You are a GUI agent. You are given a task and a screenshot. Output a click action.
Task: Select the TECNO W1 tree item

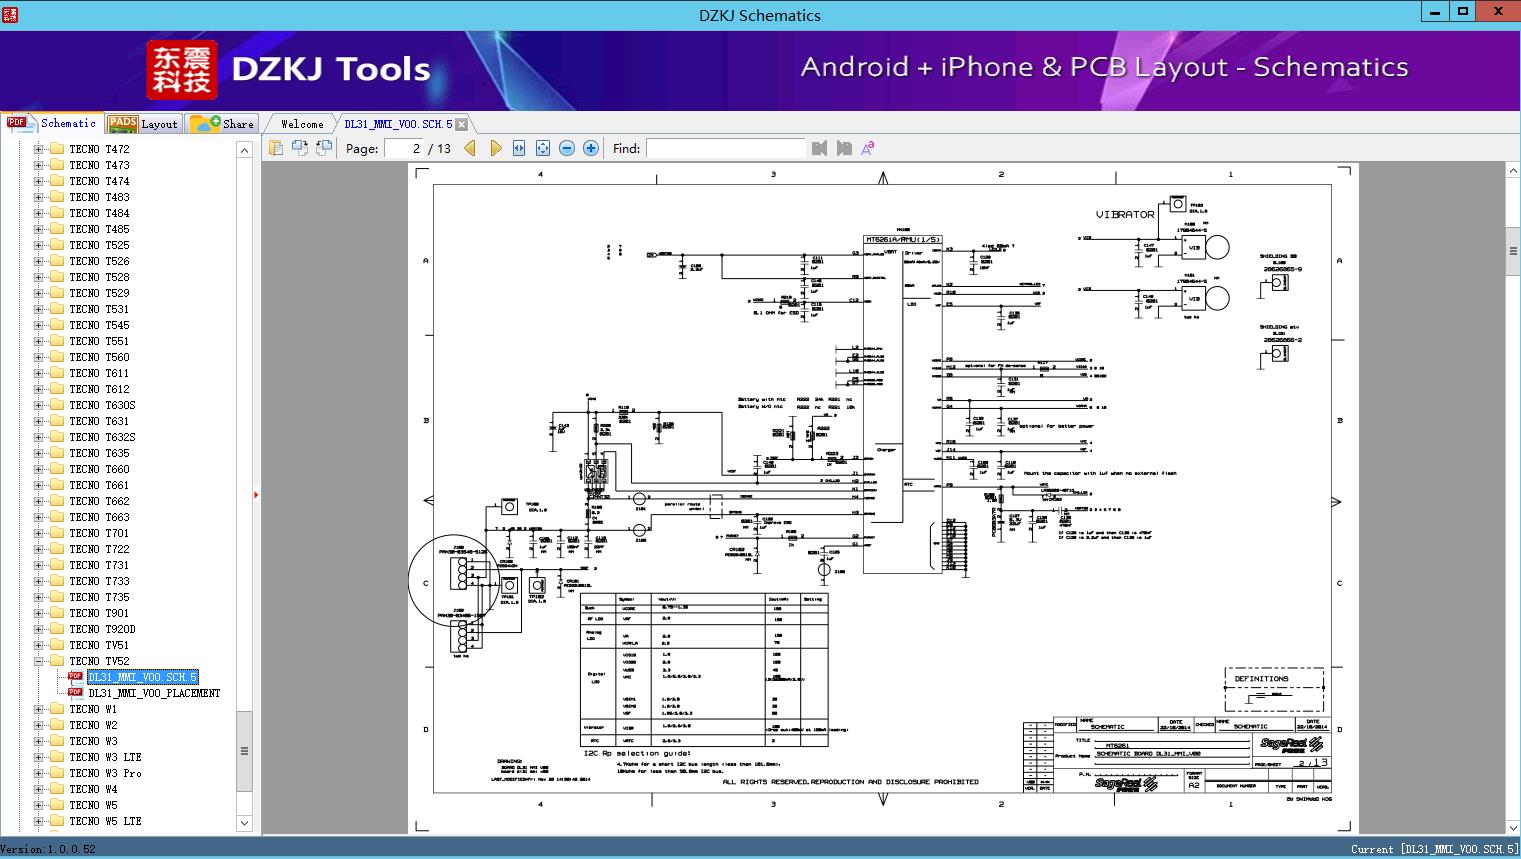pos(93,709)
